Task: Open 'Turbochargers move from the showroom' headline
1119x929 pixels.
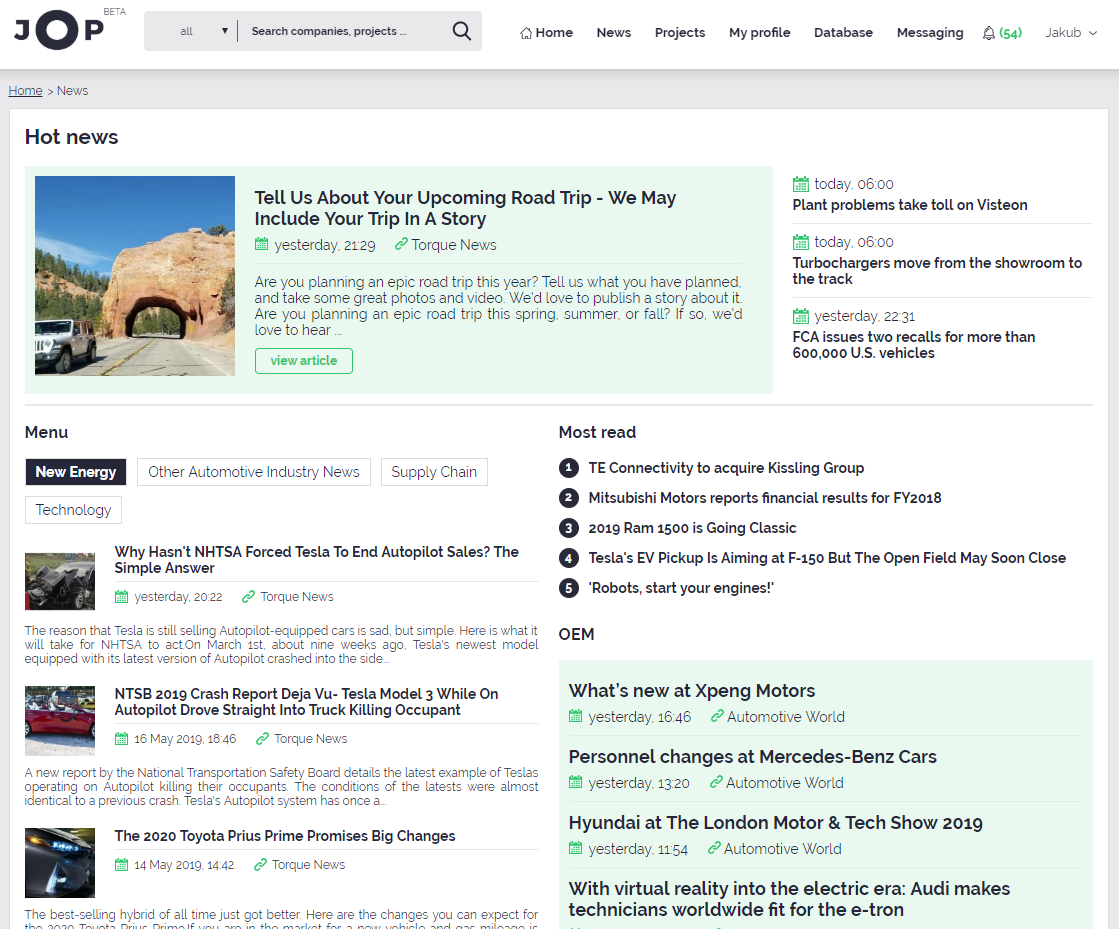Action: point(937,271)
